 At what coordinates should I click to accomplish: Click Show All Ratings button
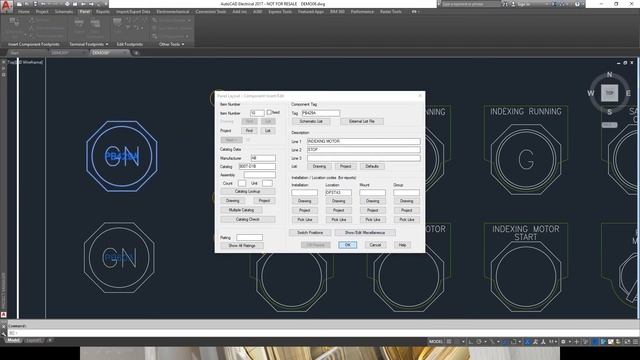242,246
